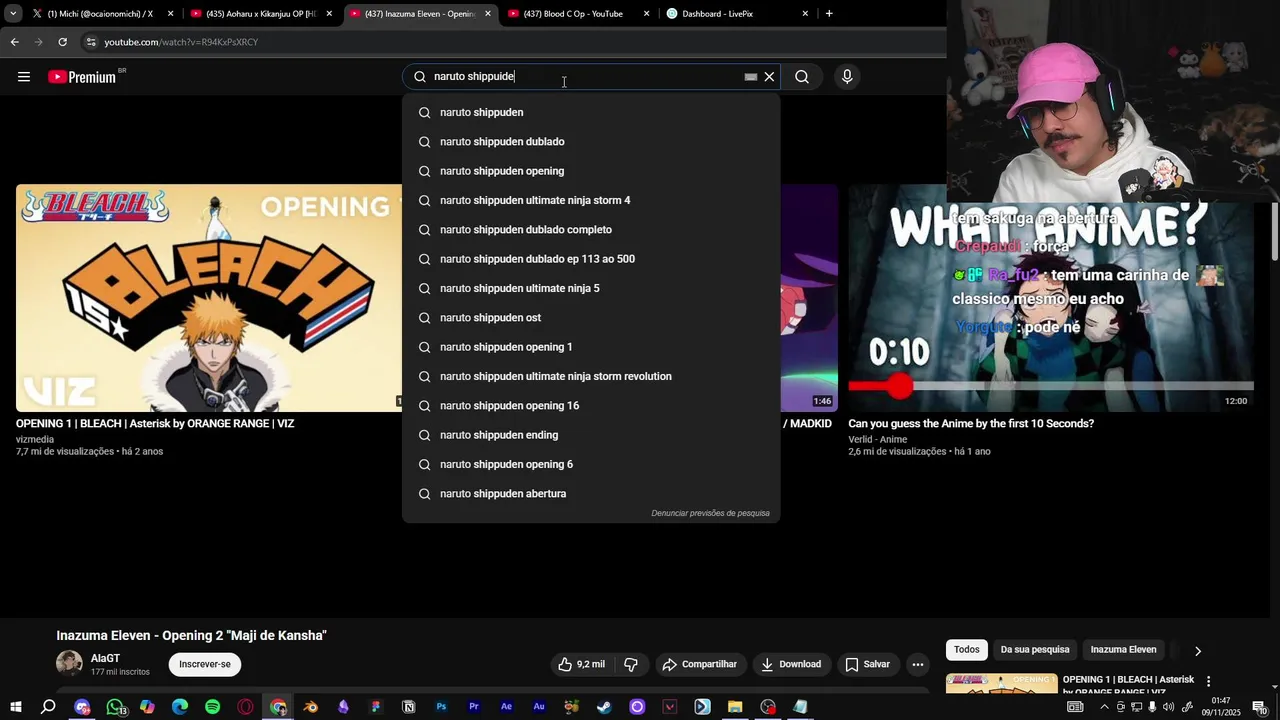This screenshot has height=720, width=1280.
Task: Open the on-screen keyboard icon in search
Action: tap(751, 77)
